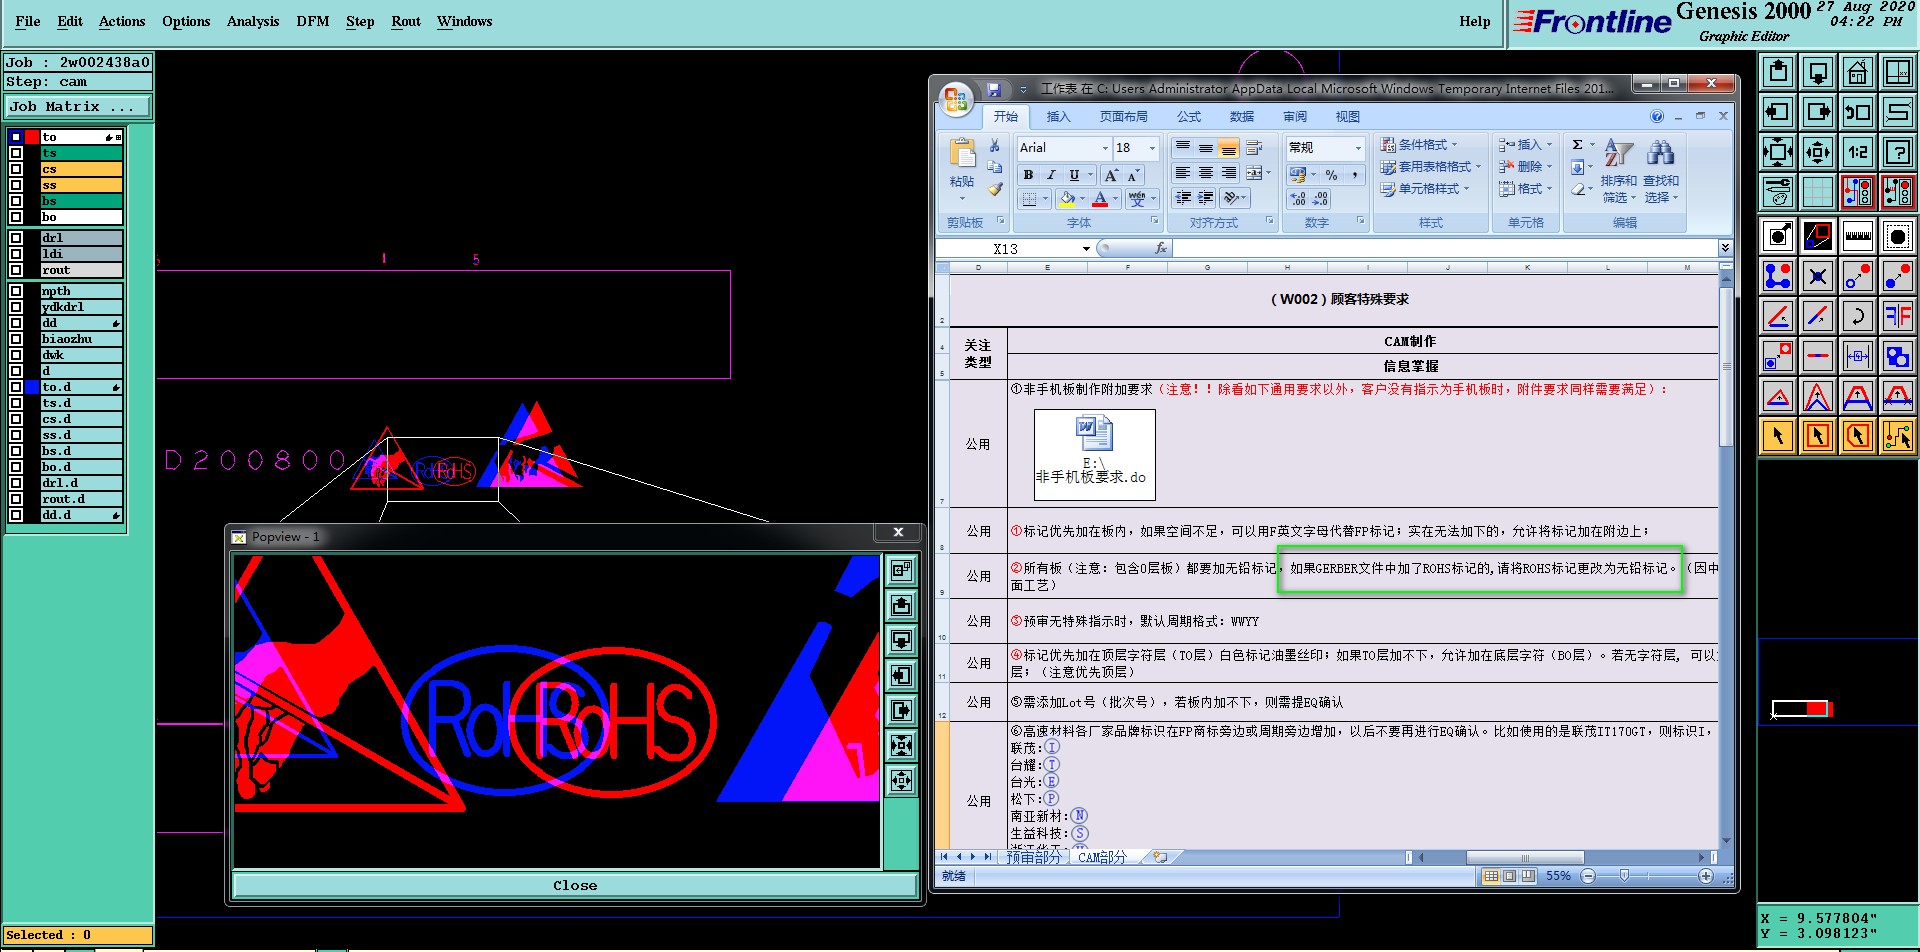
Task: Select the plain arrow select tool
Action: tap(1778, 436)
